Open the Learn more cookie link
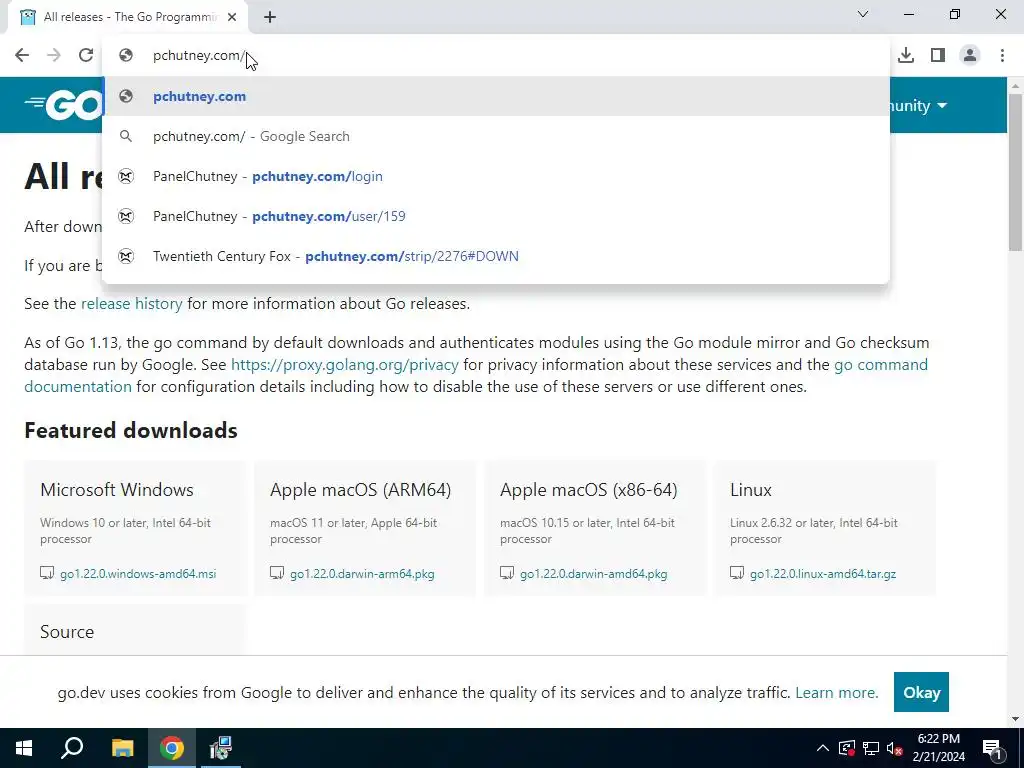 point(837,692)
